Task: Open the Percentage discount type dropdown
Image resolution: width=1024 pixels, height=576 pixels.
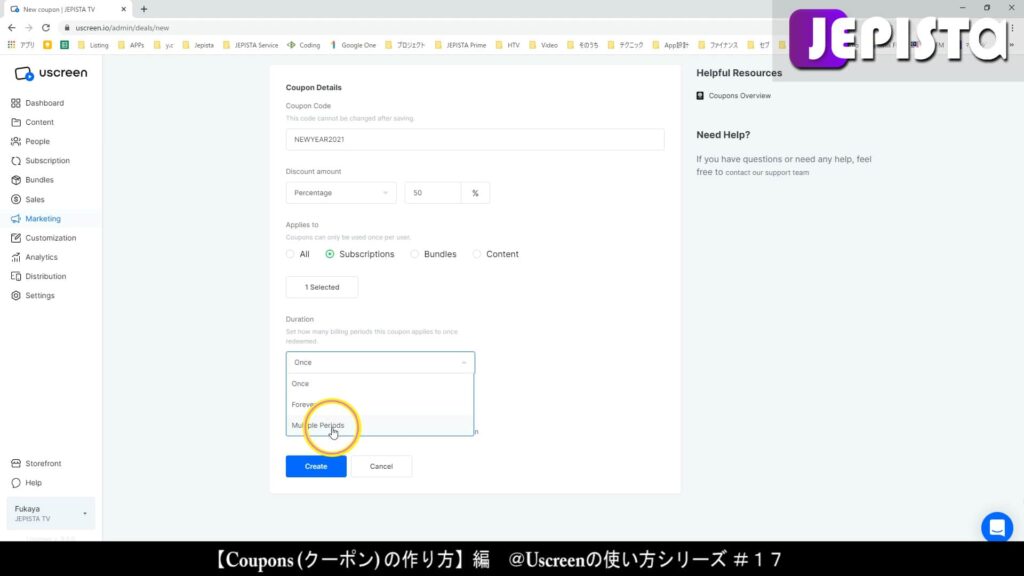Action: coord(341,193)
